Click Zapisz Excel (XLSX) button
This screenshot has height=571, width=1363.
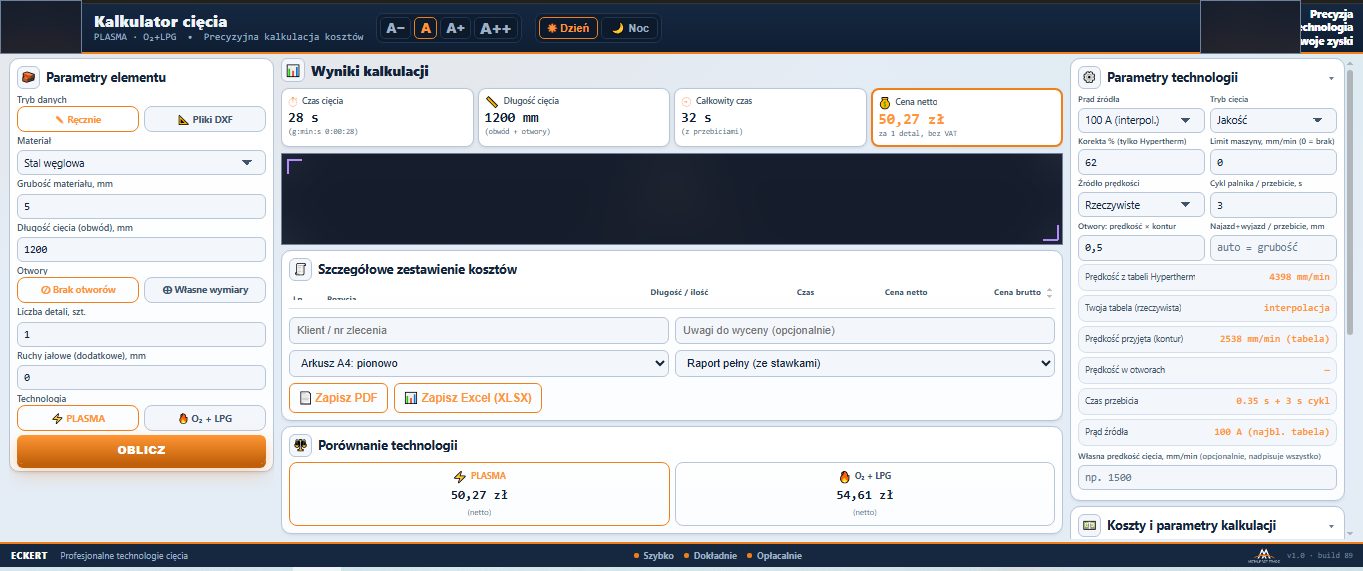click(468, 398)
